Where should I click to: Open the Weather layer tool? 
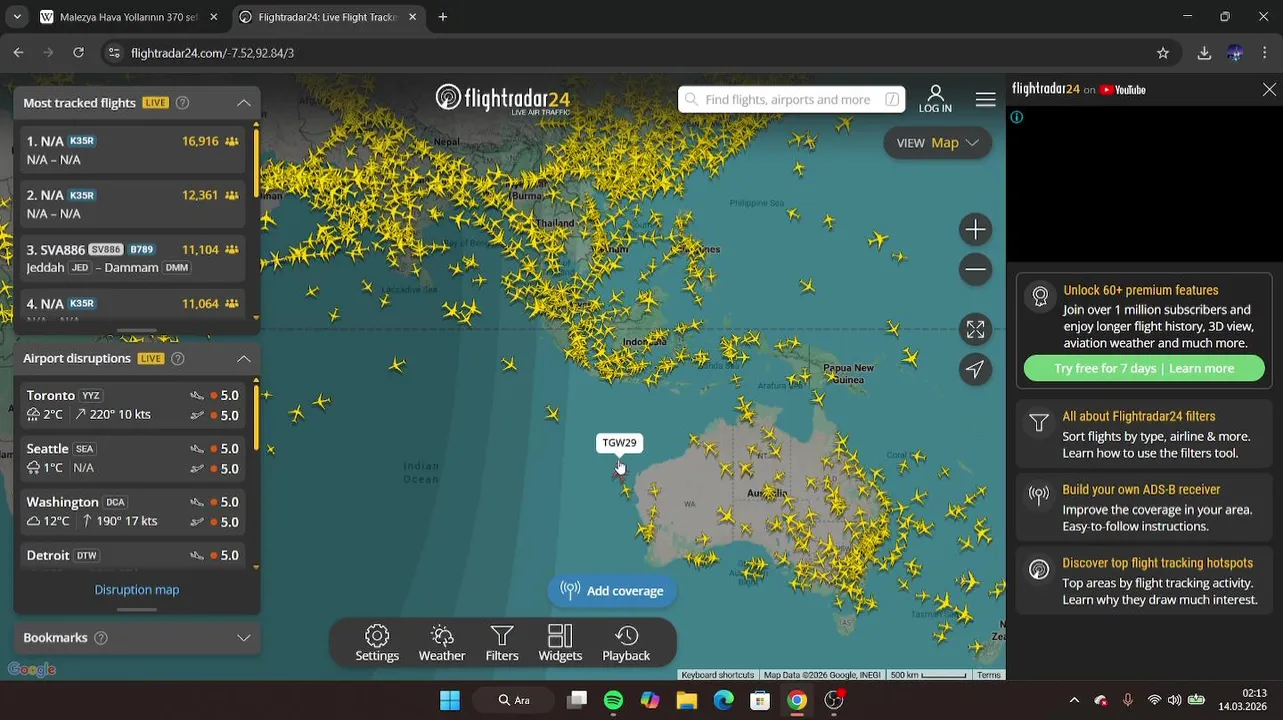(442, 643)
